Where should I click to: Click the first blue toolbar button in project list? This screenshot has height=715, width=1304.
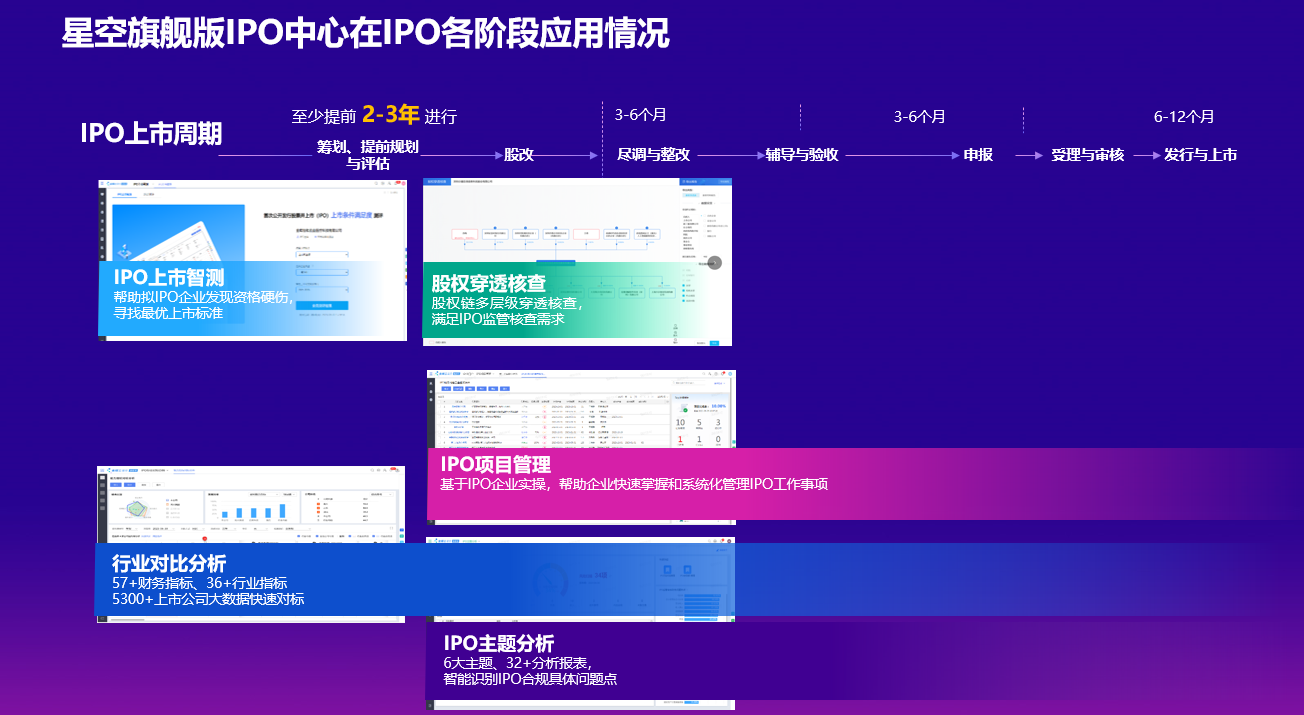tap(444, 386)
